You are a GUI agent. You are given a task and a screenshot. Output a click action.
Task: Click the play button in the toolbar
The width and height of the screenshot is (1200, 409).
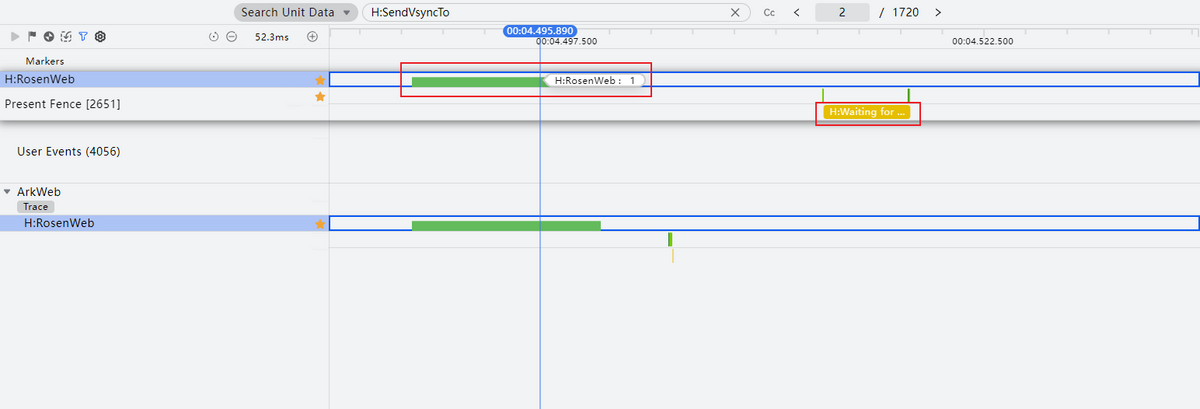(x=15, y=36)
